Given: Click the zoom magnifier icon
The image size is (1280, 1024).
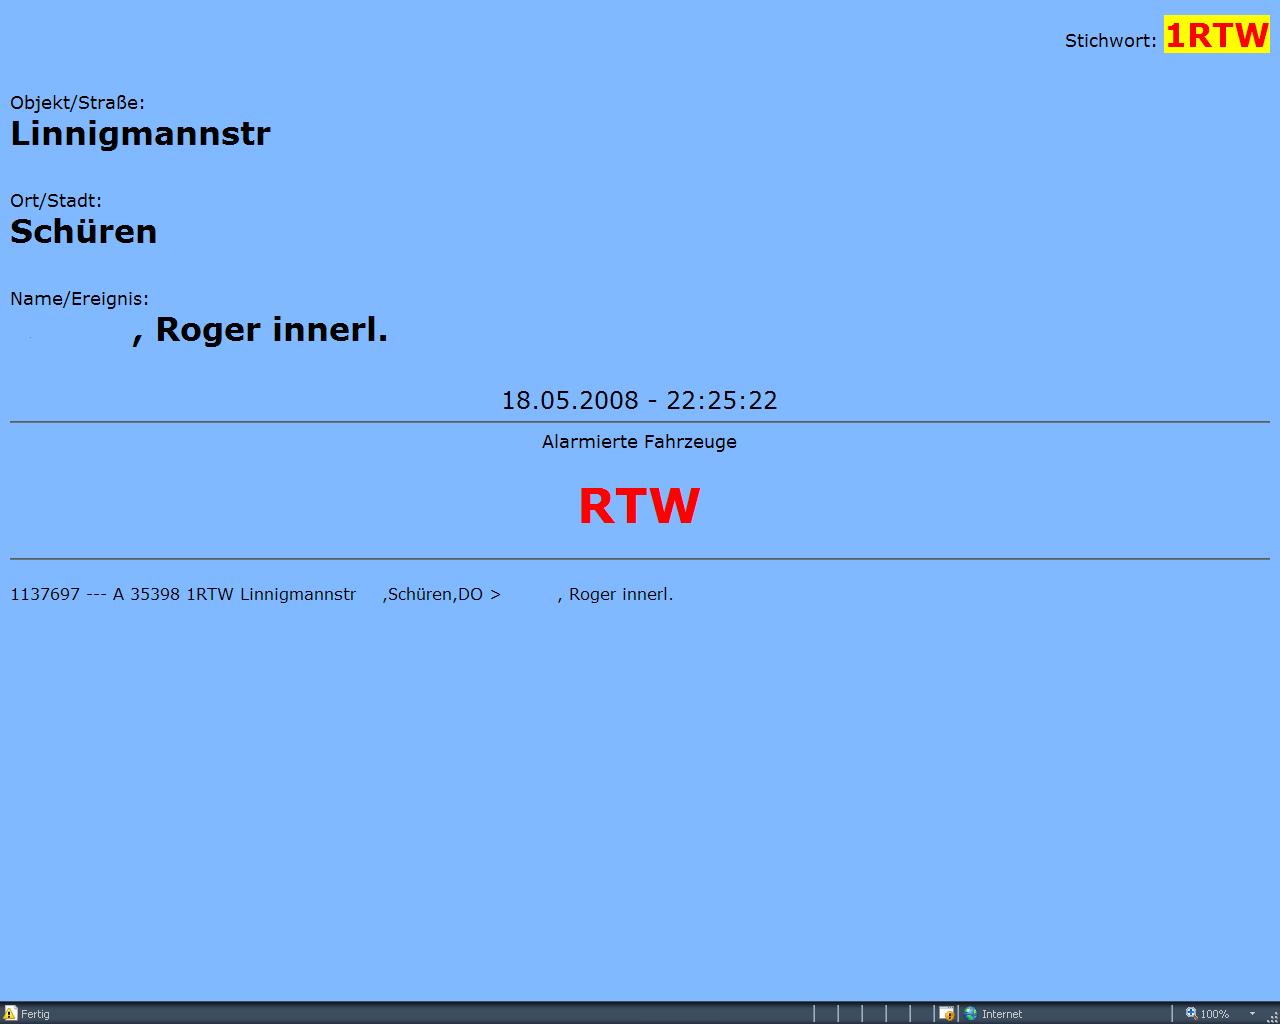Looking at the screenshot, I should [x=1191, y=1013].
